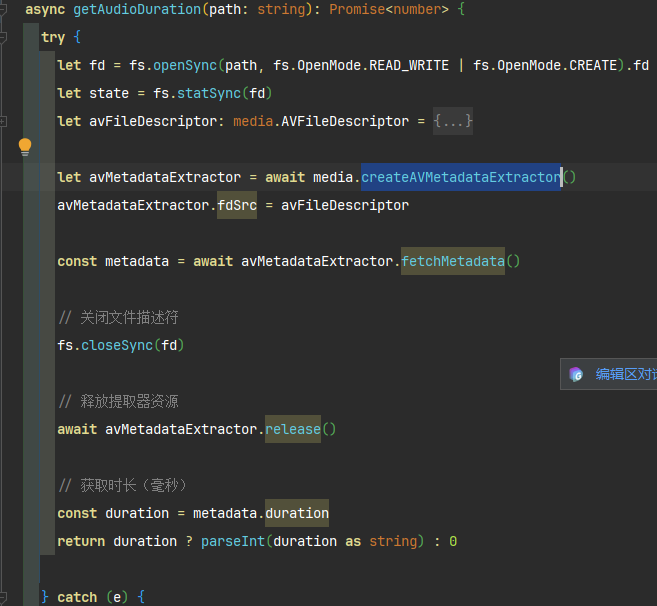The width and height of the screenshot is (657, 606).
Task: Click the highlighted fdSrc property
Action: 237,205
